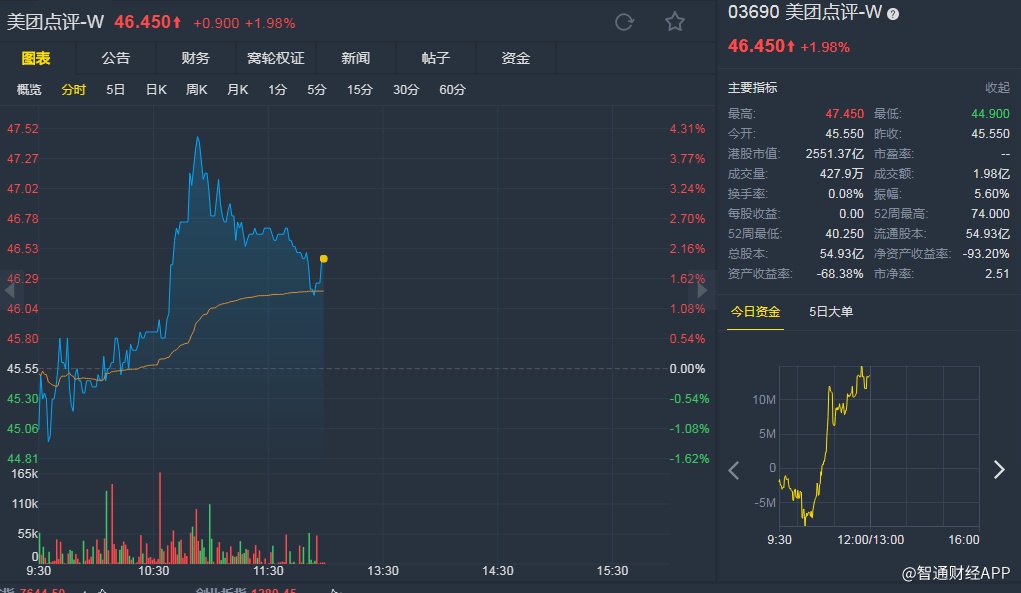Image resolution: width=1021 pixels, height=593 pixels.
Task: Go to the previous fund flow chart
Action: point(734,470)
